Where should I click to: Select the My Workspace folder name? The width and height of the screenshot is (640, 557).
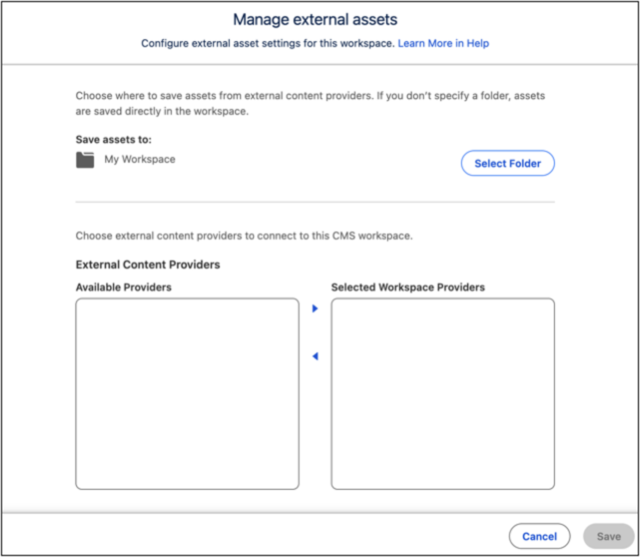pyautogui.click(x=140, y=159)
